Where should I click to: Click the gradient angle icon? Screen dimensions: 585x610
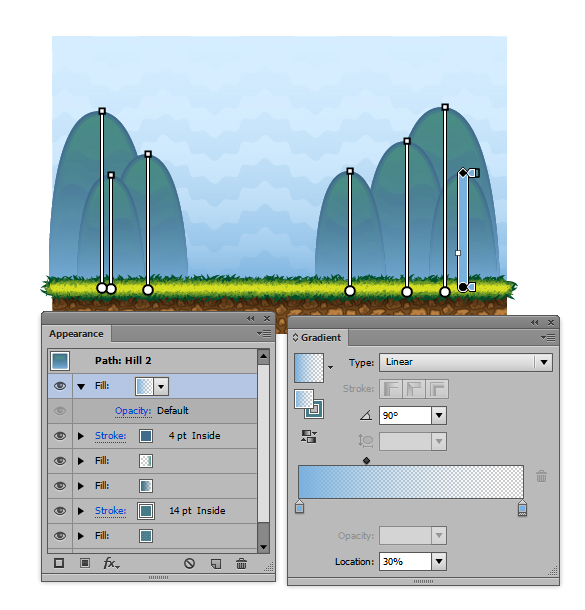(366, 415)
